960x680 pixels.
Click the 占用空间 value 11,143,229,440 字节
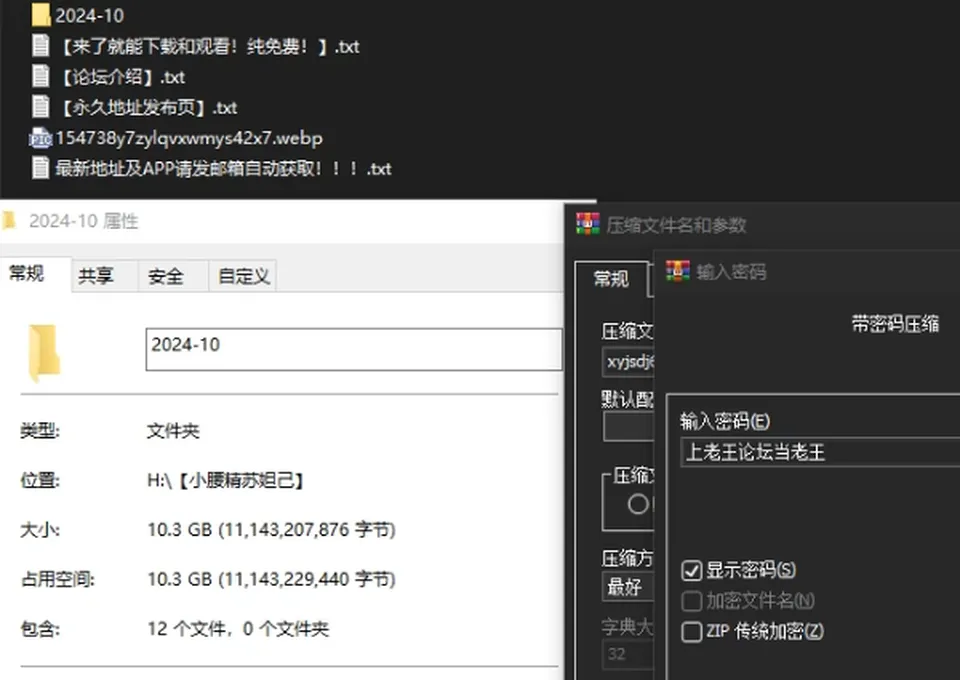point(271,579)
